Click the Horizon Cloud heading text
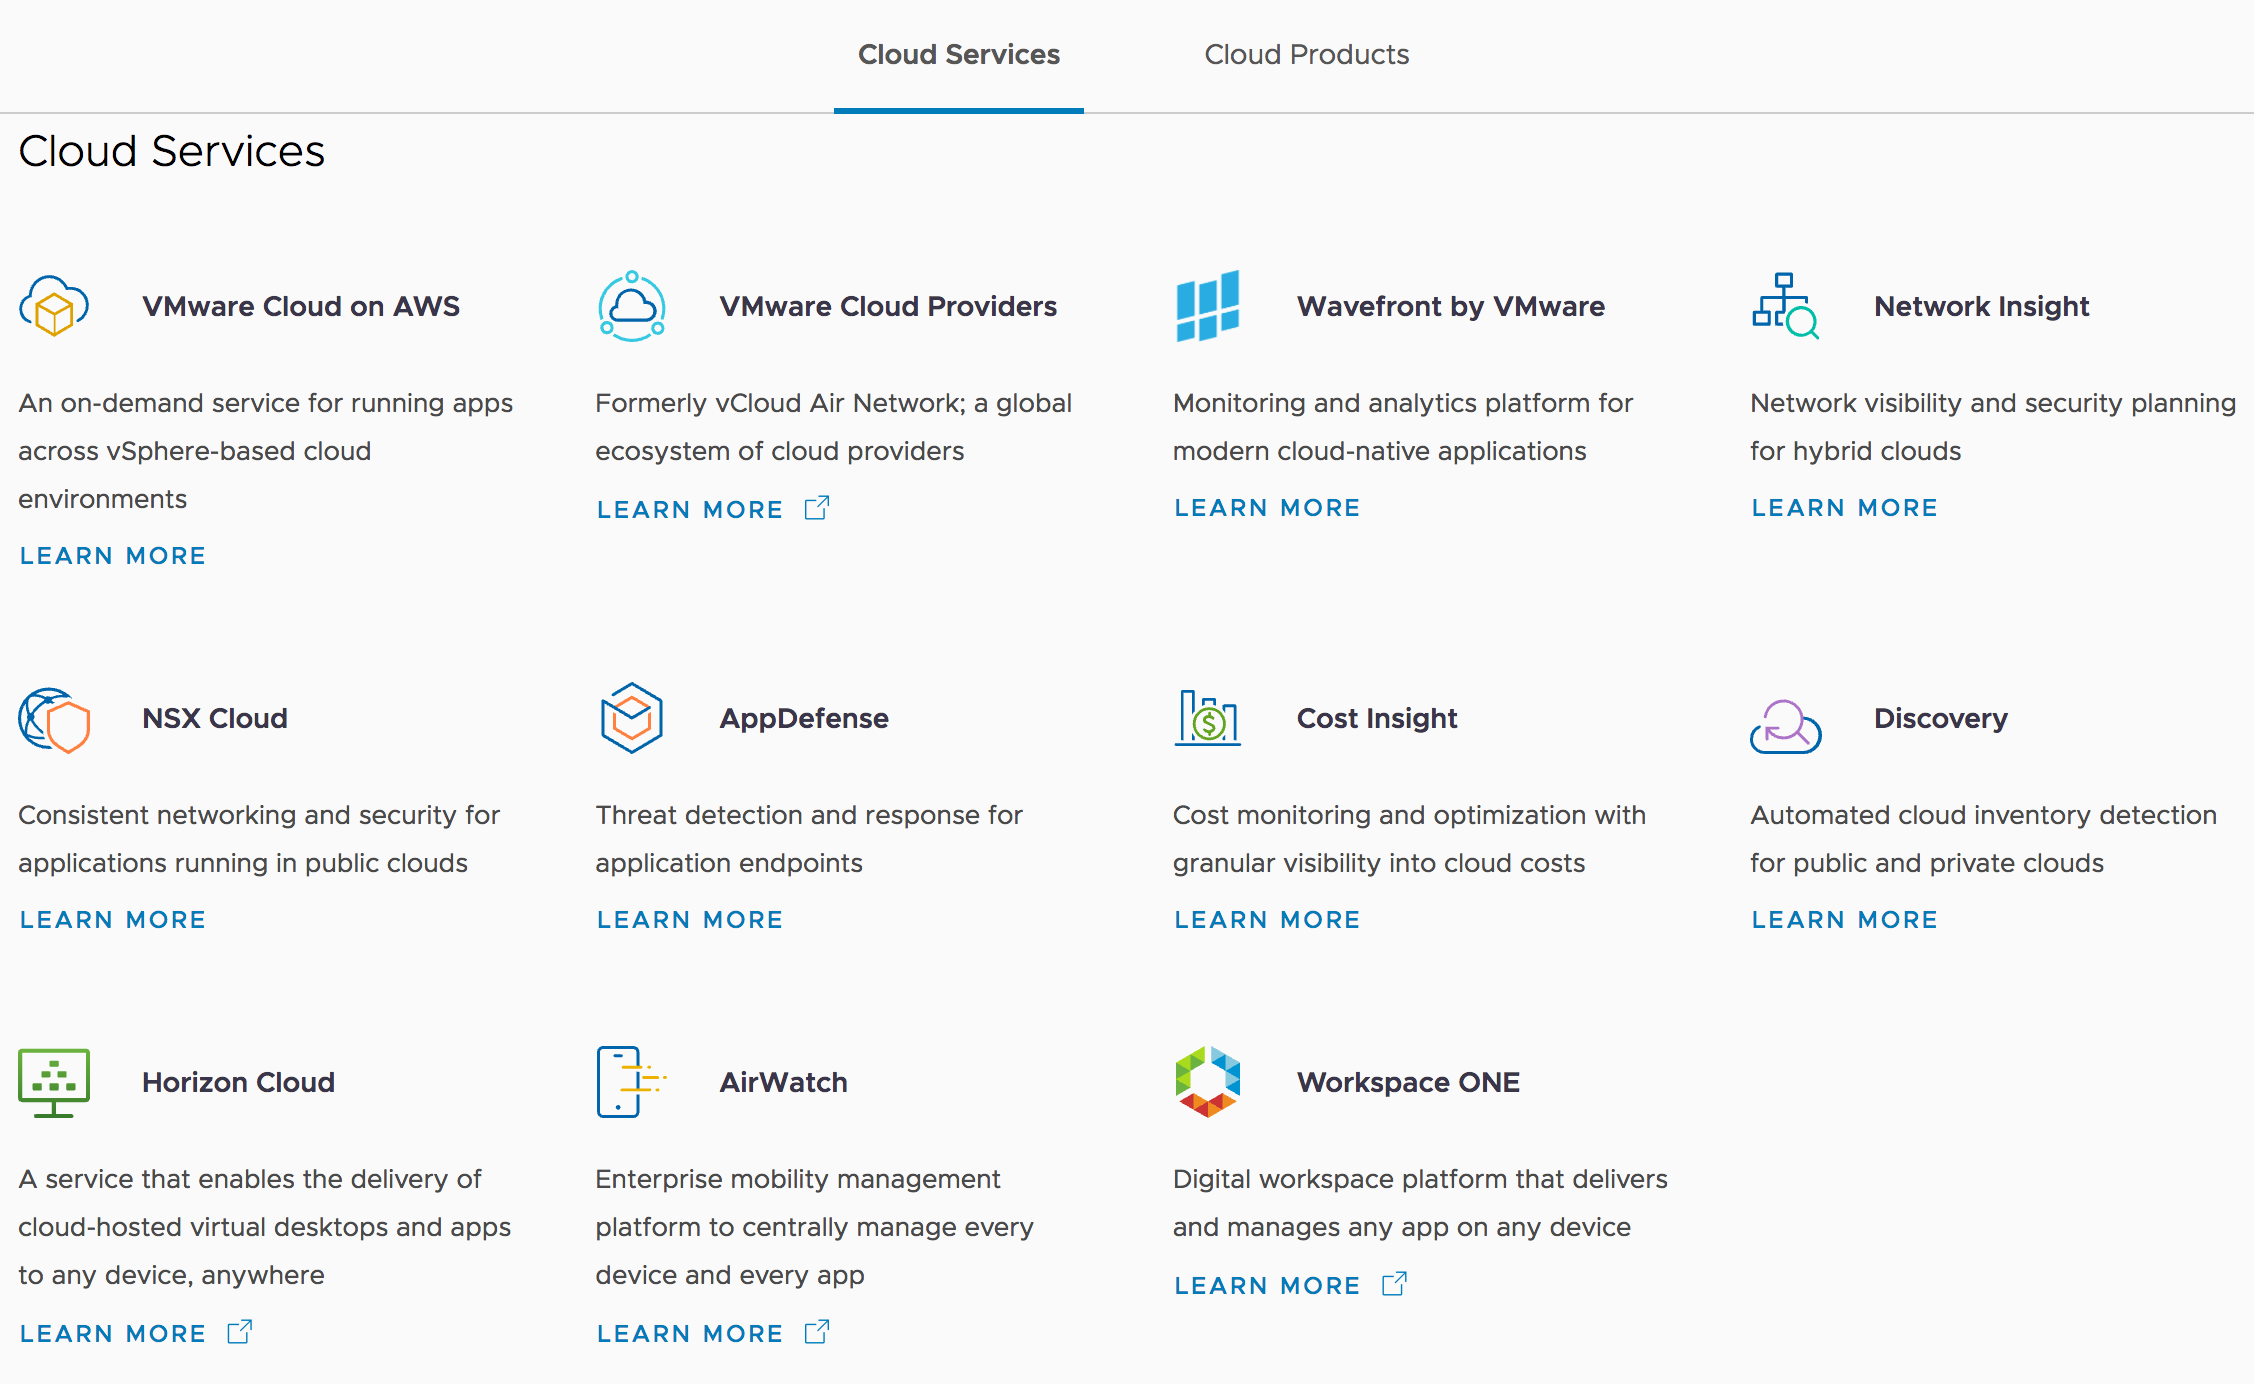 pyautogui.click(x=238, y=1082)
